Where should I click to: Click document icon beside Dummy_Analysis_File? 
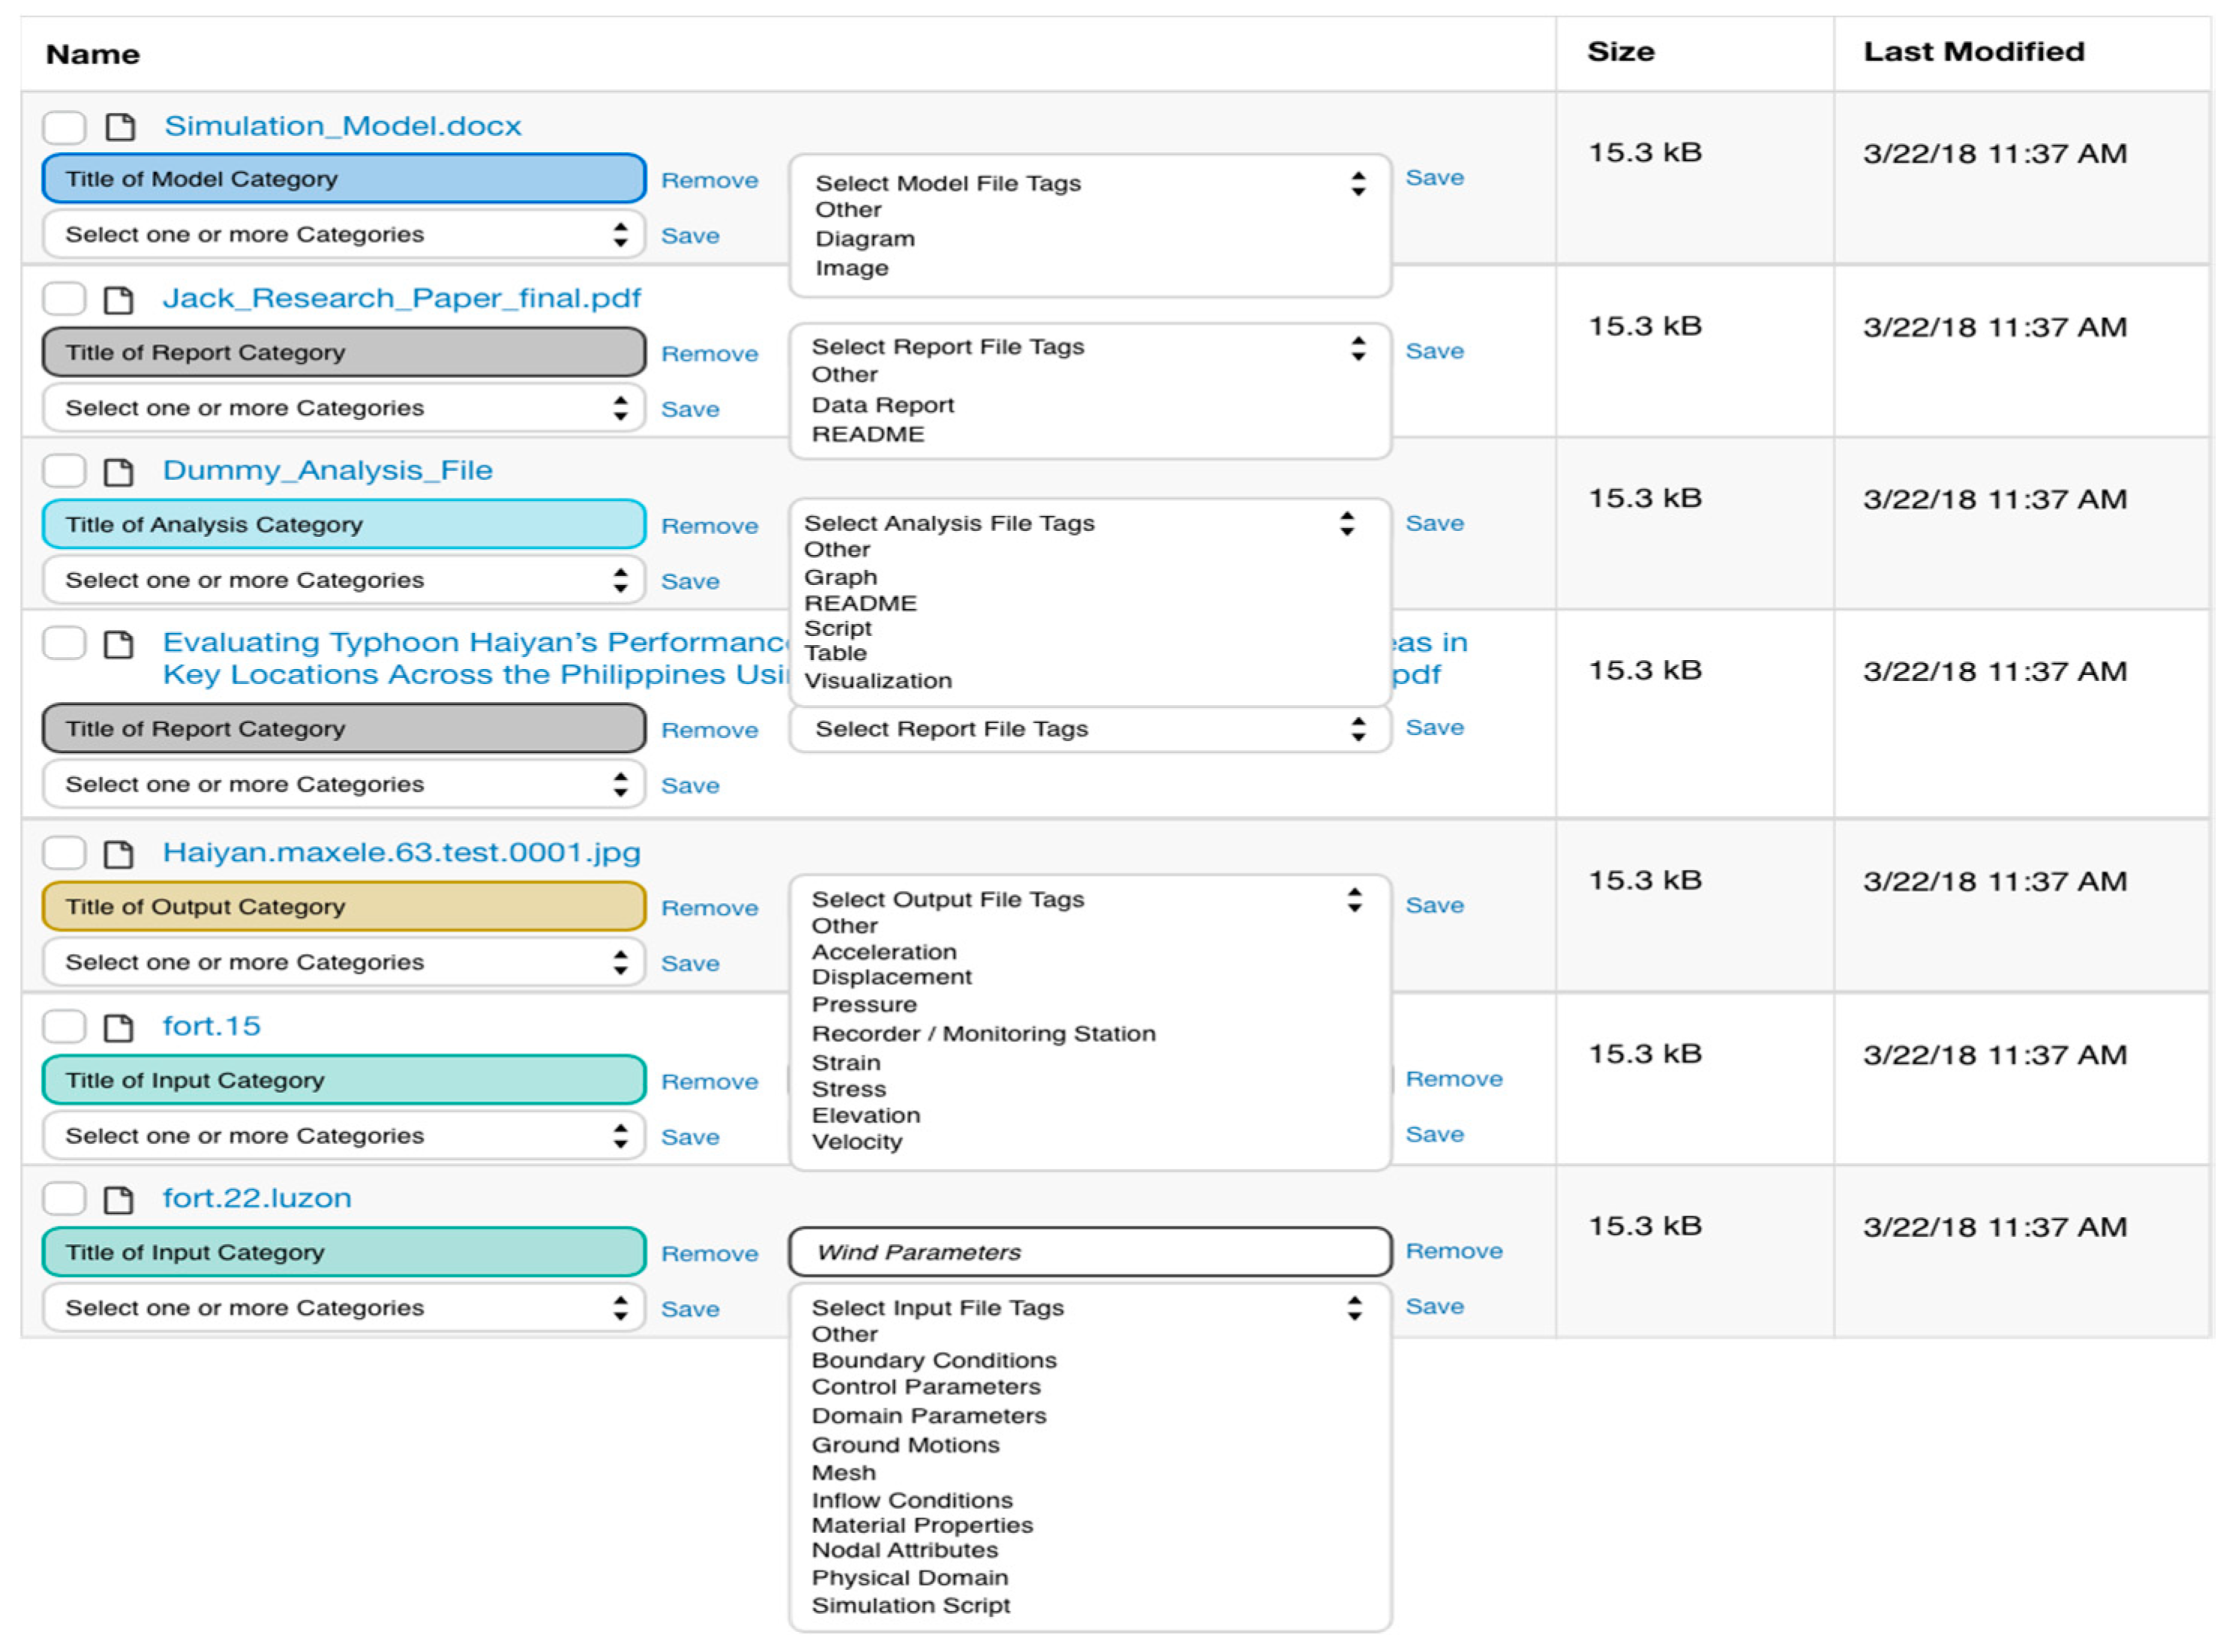[119, 472]
